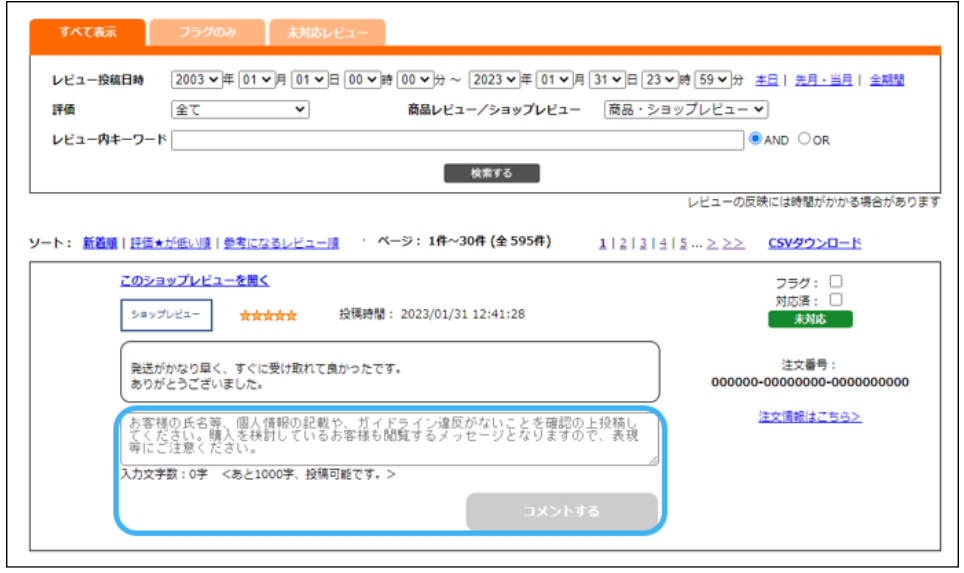
Task: Click the レビュー内キーワード input field
Action: [x=457, y=140]
